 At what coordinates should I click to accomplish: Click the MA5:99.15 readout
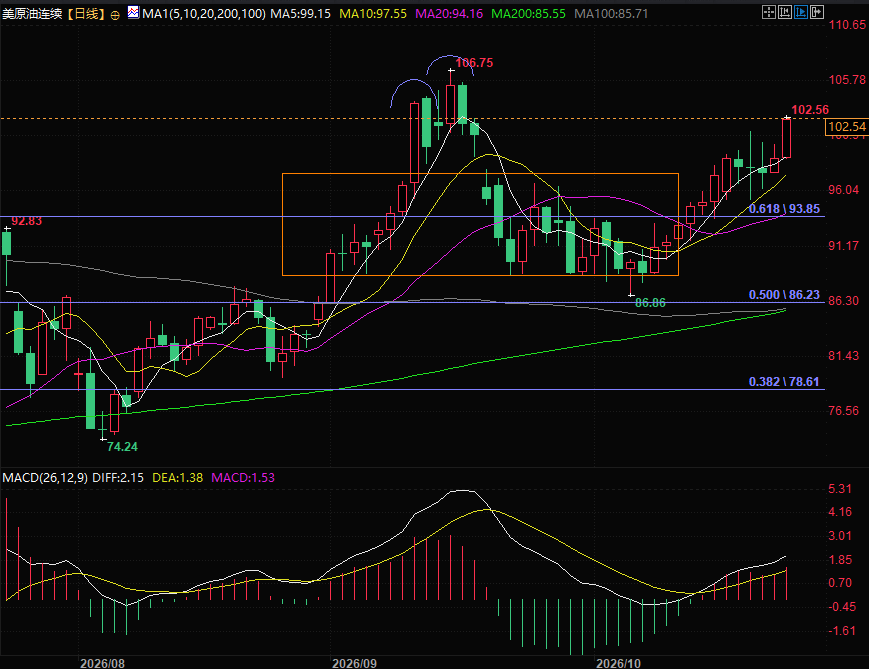pyautogui.click(x=300, y=14)
